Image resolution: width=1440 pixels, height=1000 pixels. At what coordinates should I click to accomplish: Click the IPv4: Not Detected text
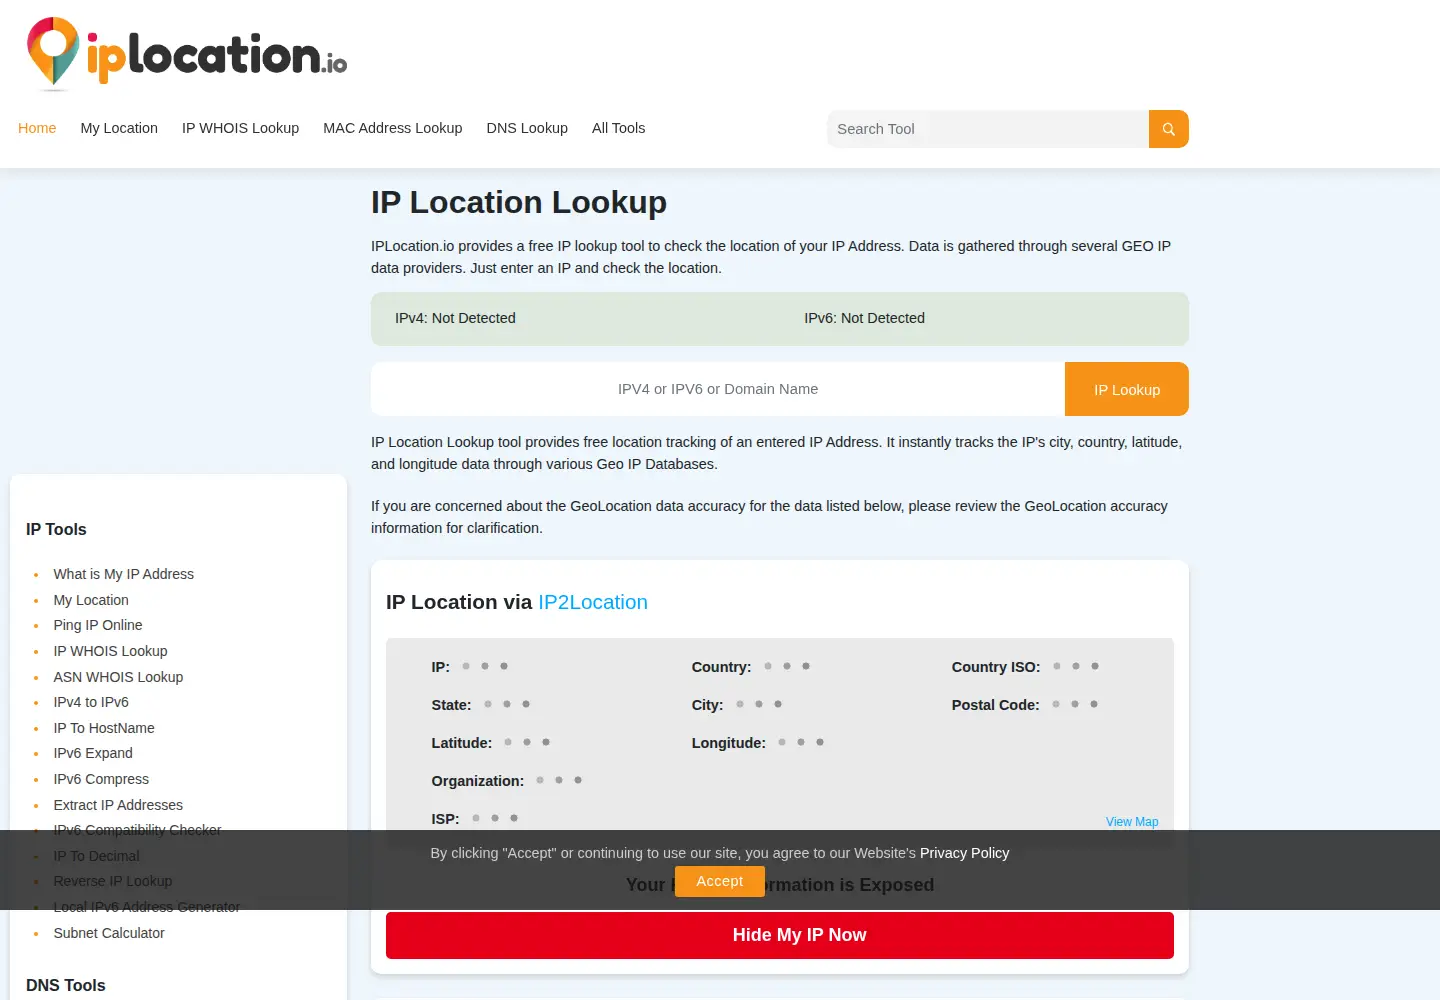pyautogui.click(x=455, y=318)
